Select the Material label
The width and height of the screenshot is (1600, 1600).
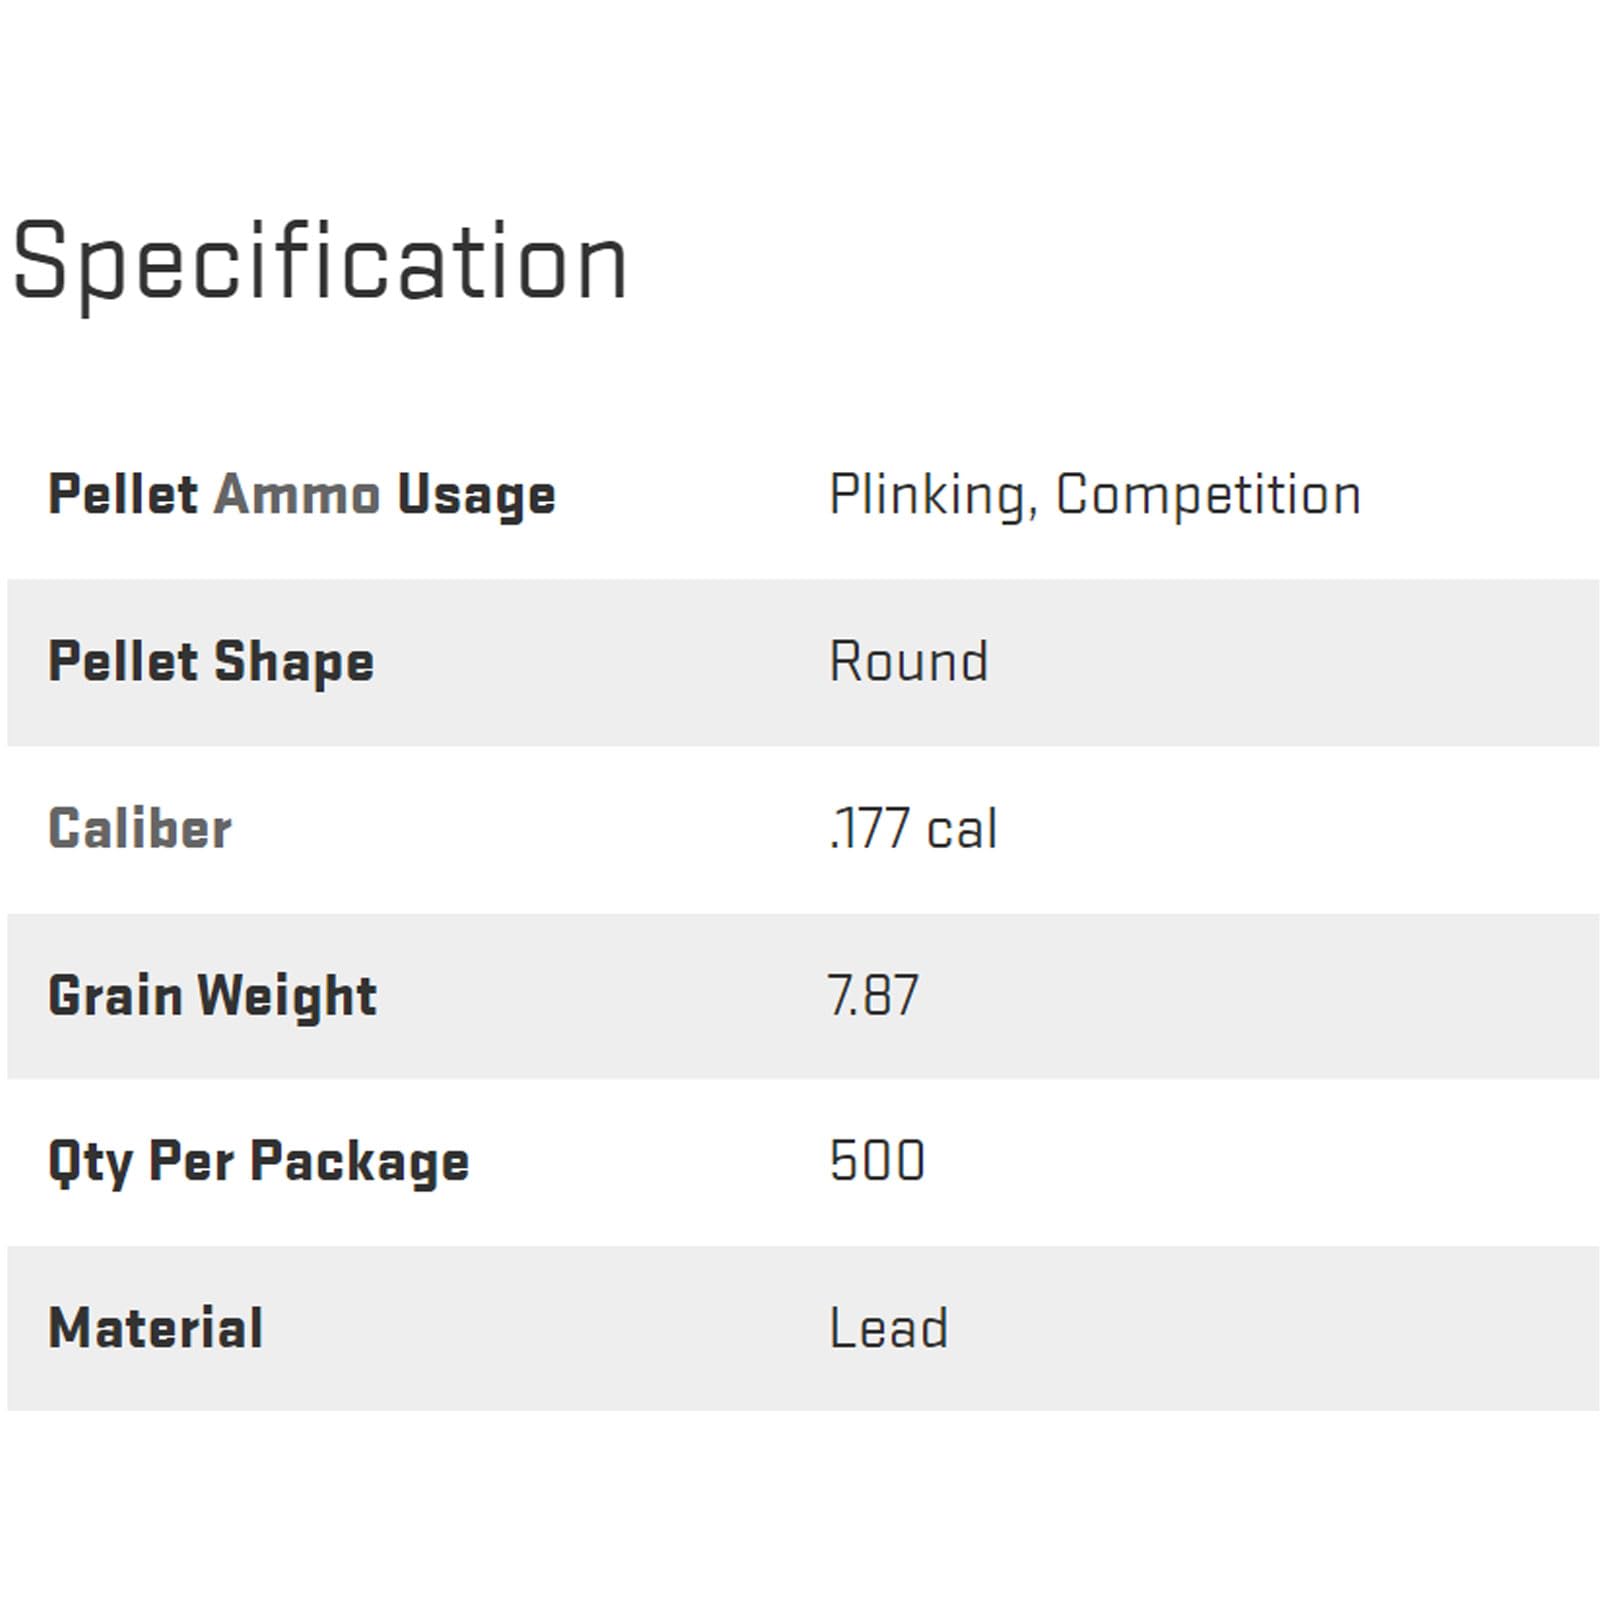click(x=156, y=1328)
